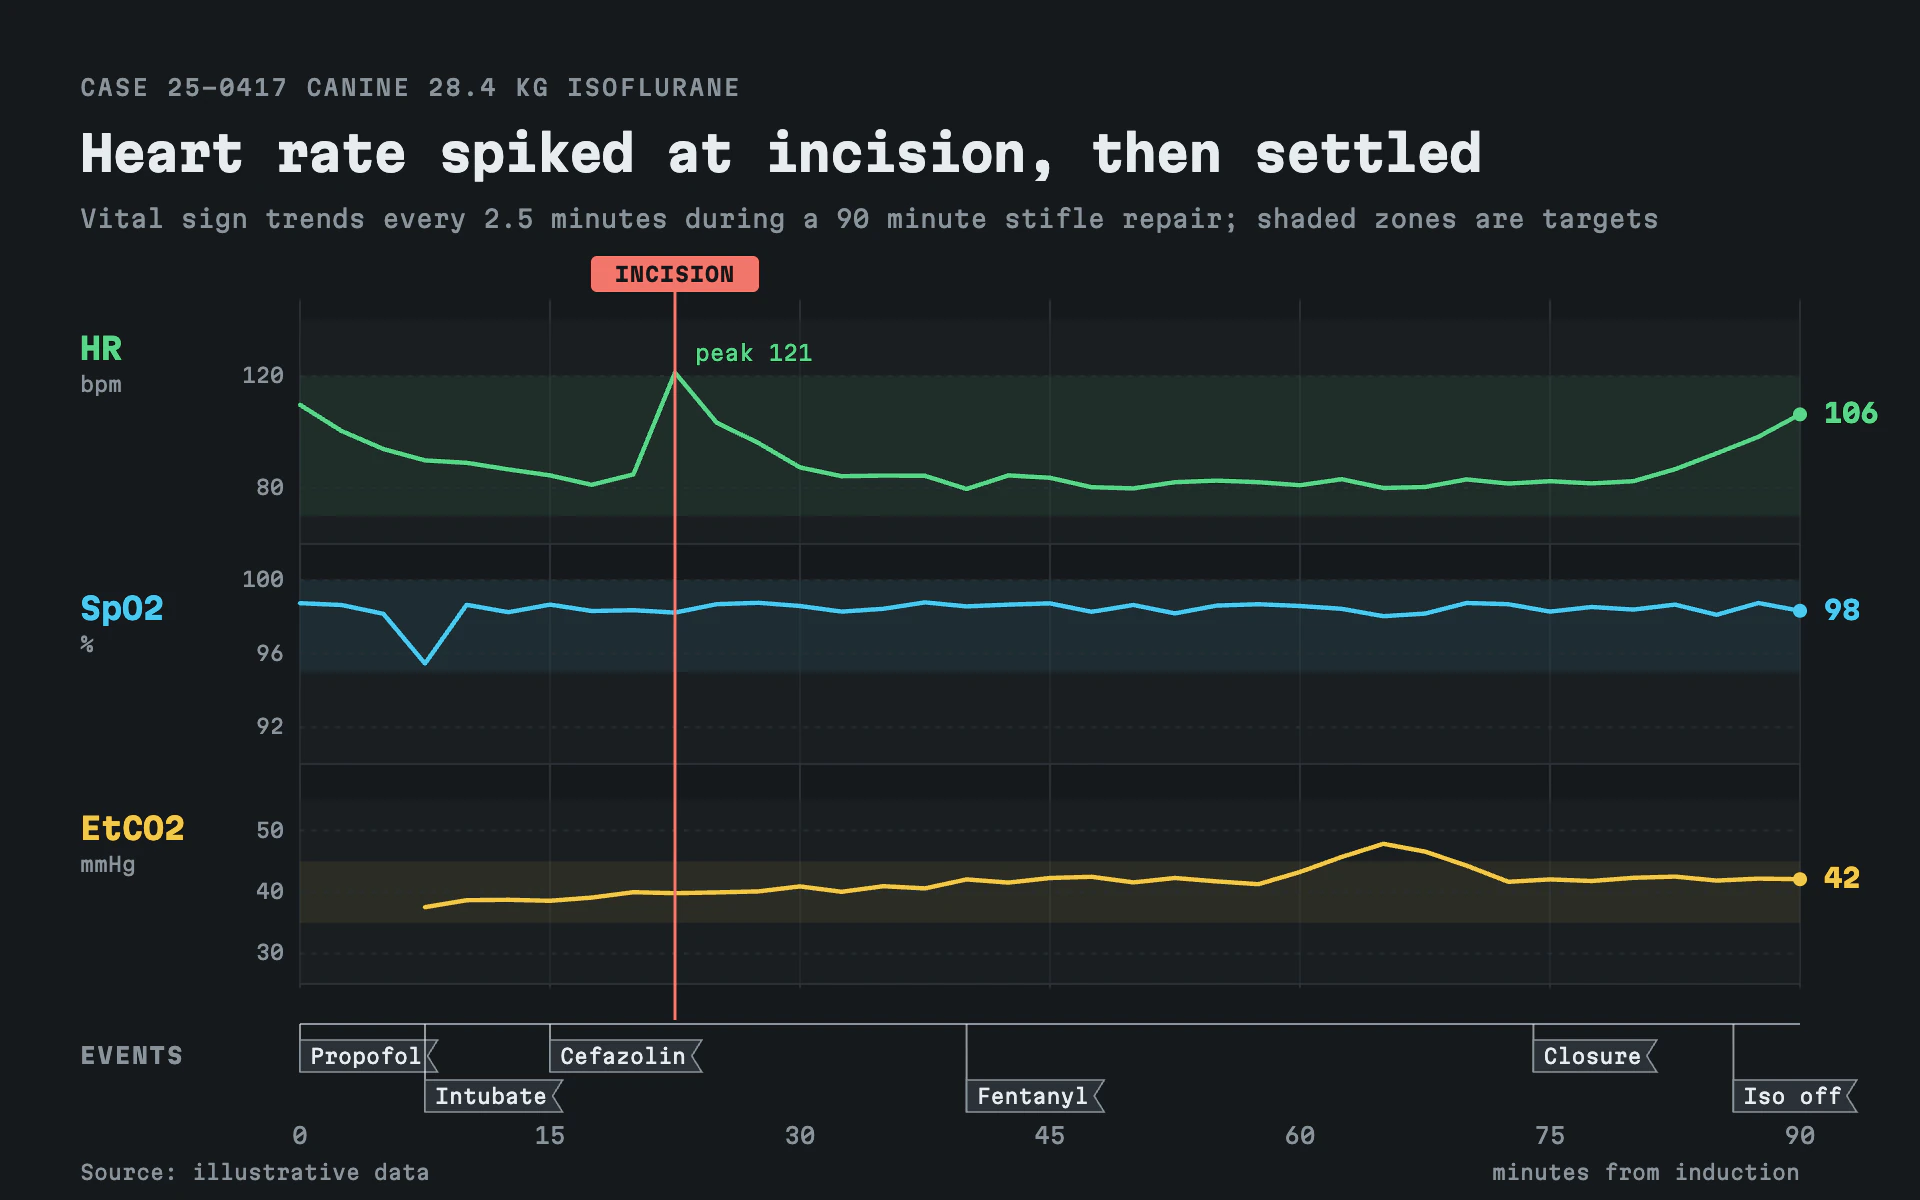Select the Intubate event flag
1920x1200 pixels.
click(x=494, y=1096)
